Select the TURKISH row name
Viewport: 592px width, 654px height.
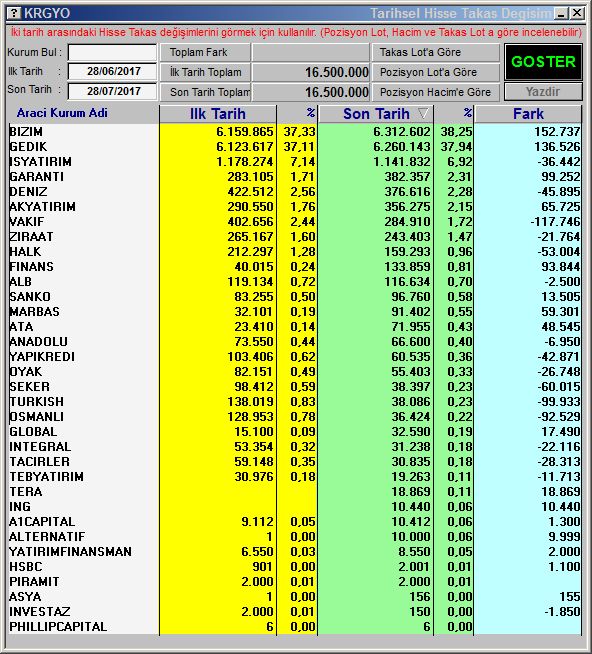36,402
